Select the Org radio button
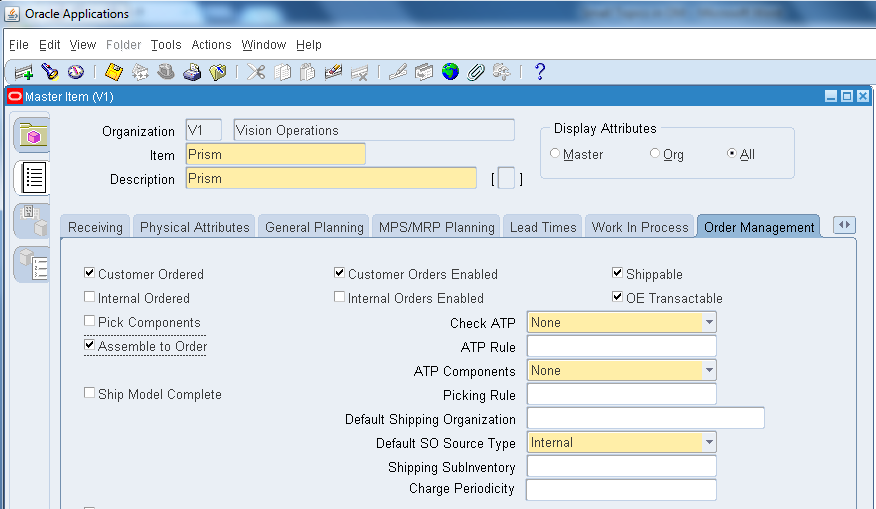876x509 pixels. point(655,153)
